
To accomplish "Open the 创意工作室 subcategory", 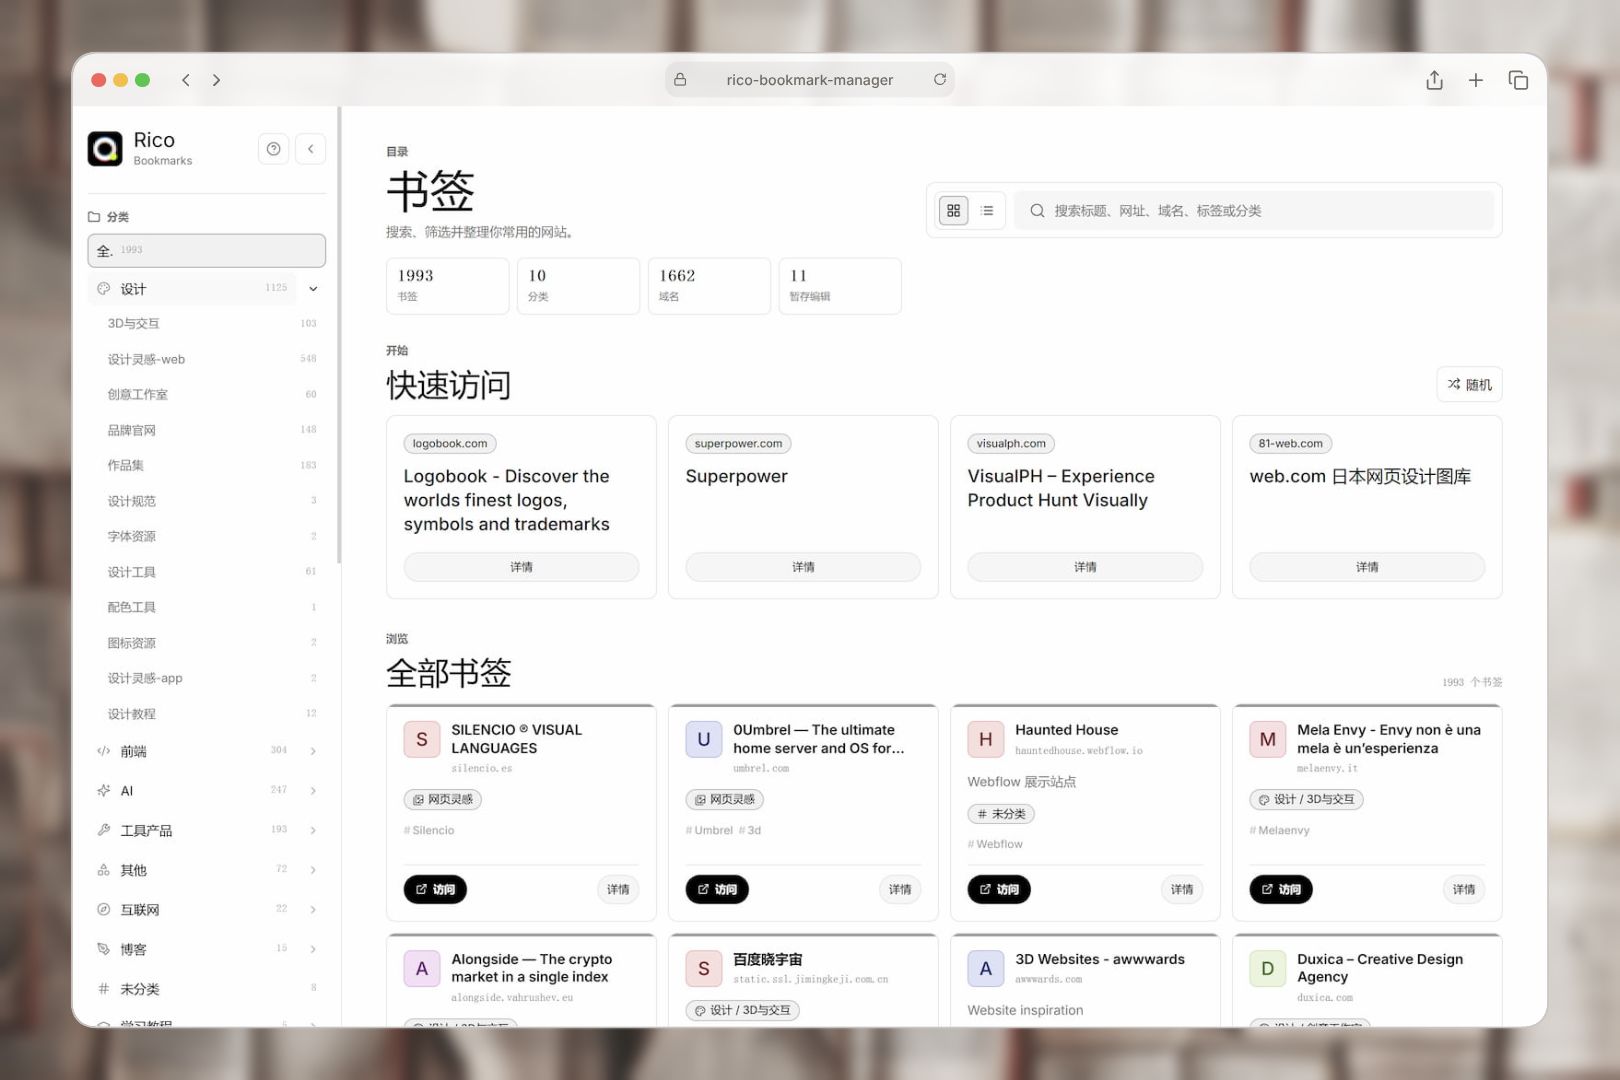I will click(211, 394).
